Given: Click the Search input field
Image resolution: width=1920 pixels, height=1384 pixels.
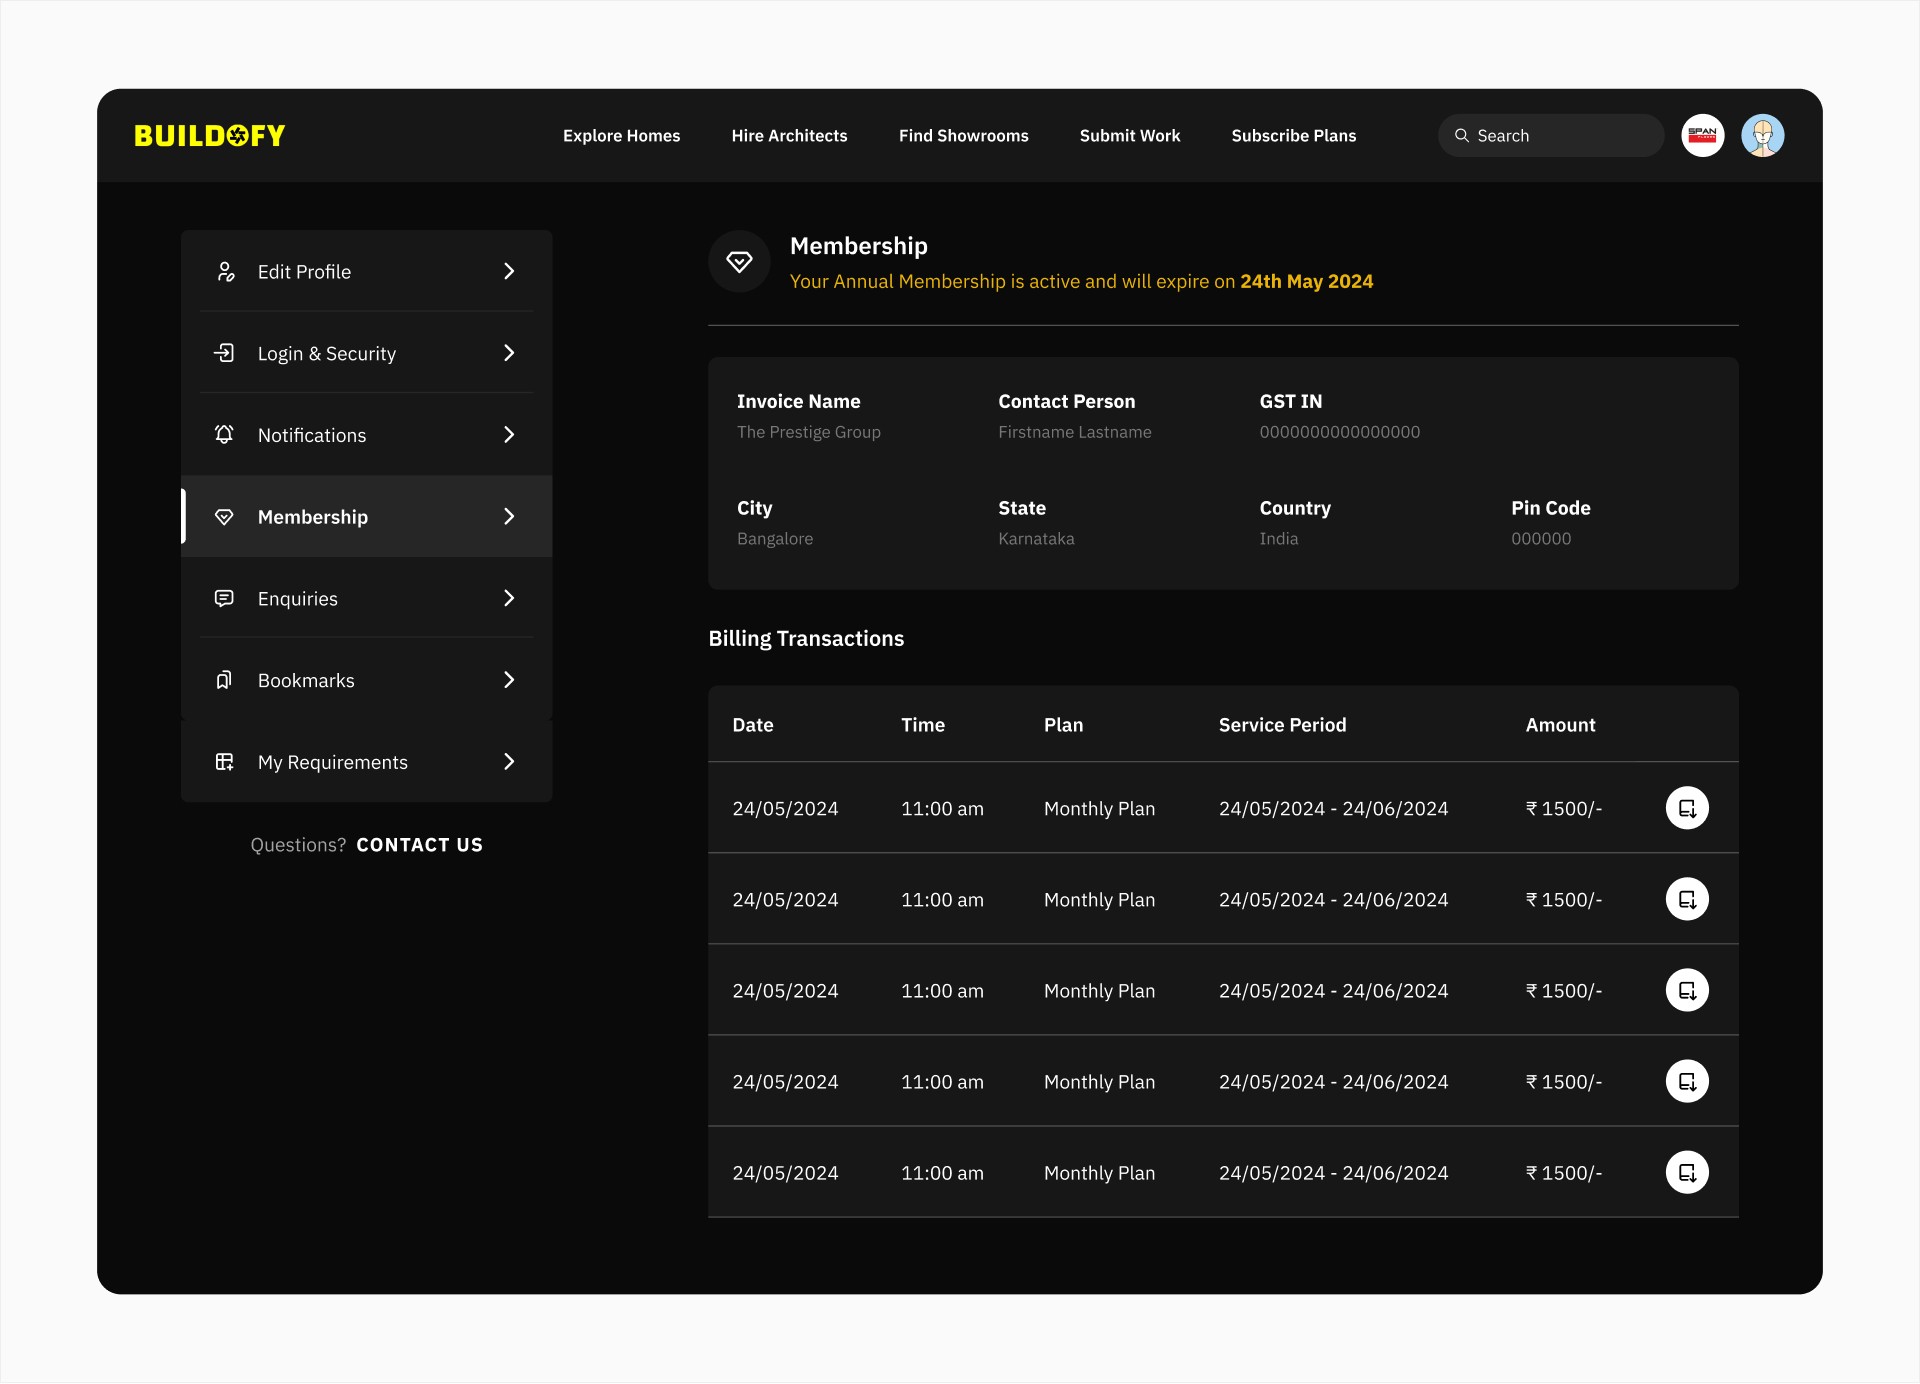Looking at the screenshot, I should [x=1560, y=135].
